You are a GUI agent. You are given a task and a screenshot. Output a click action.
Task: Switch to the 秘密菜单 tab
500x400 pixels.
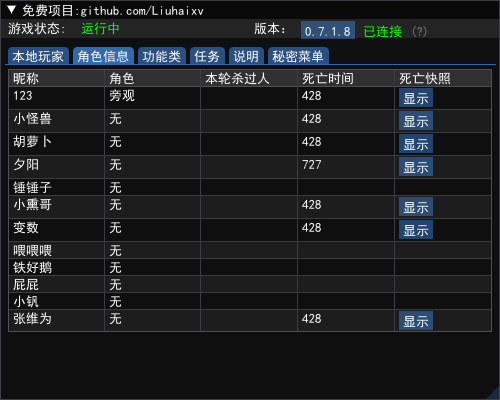click(x=298, y=56)
